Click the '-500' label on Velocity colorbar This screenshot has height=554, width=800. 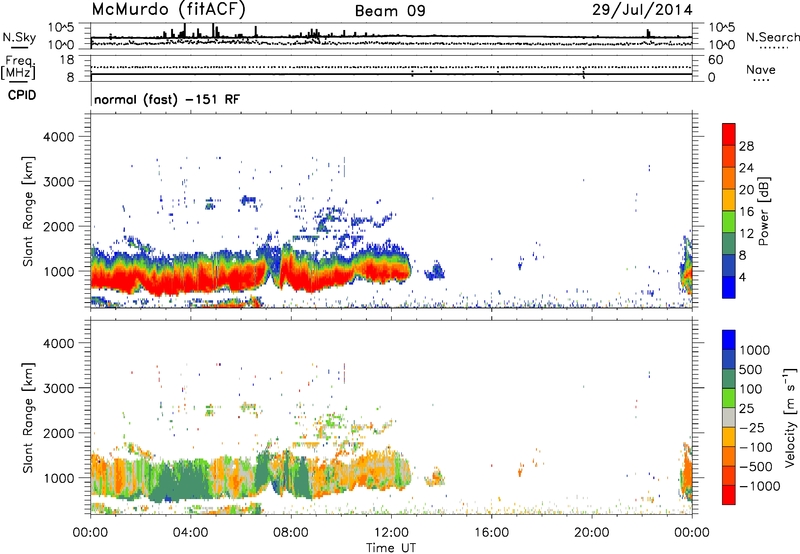tap(756, 466)
